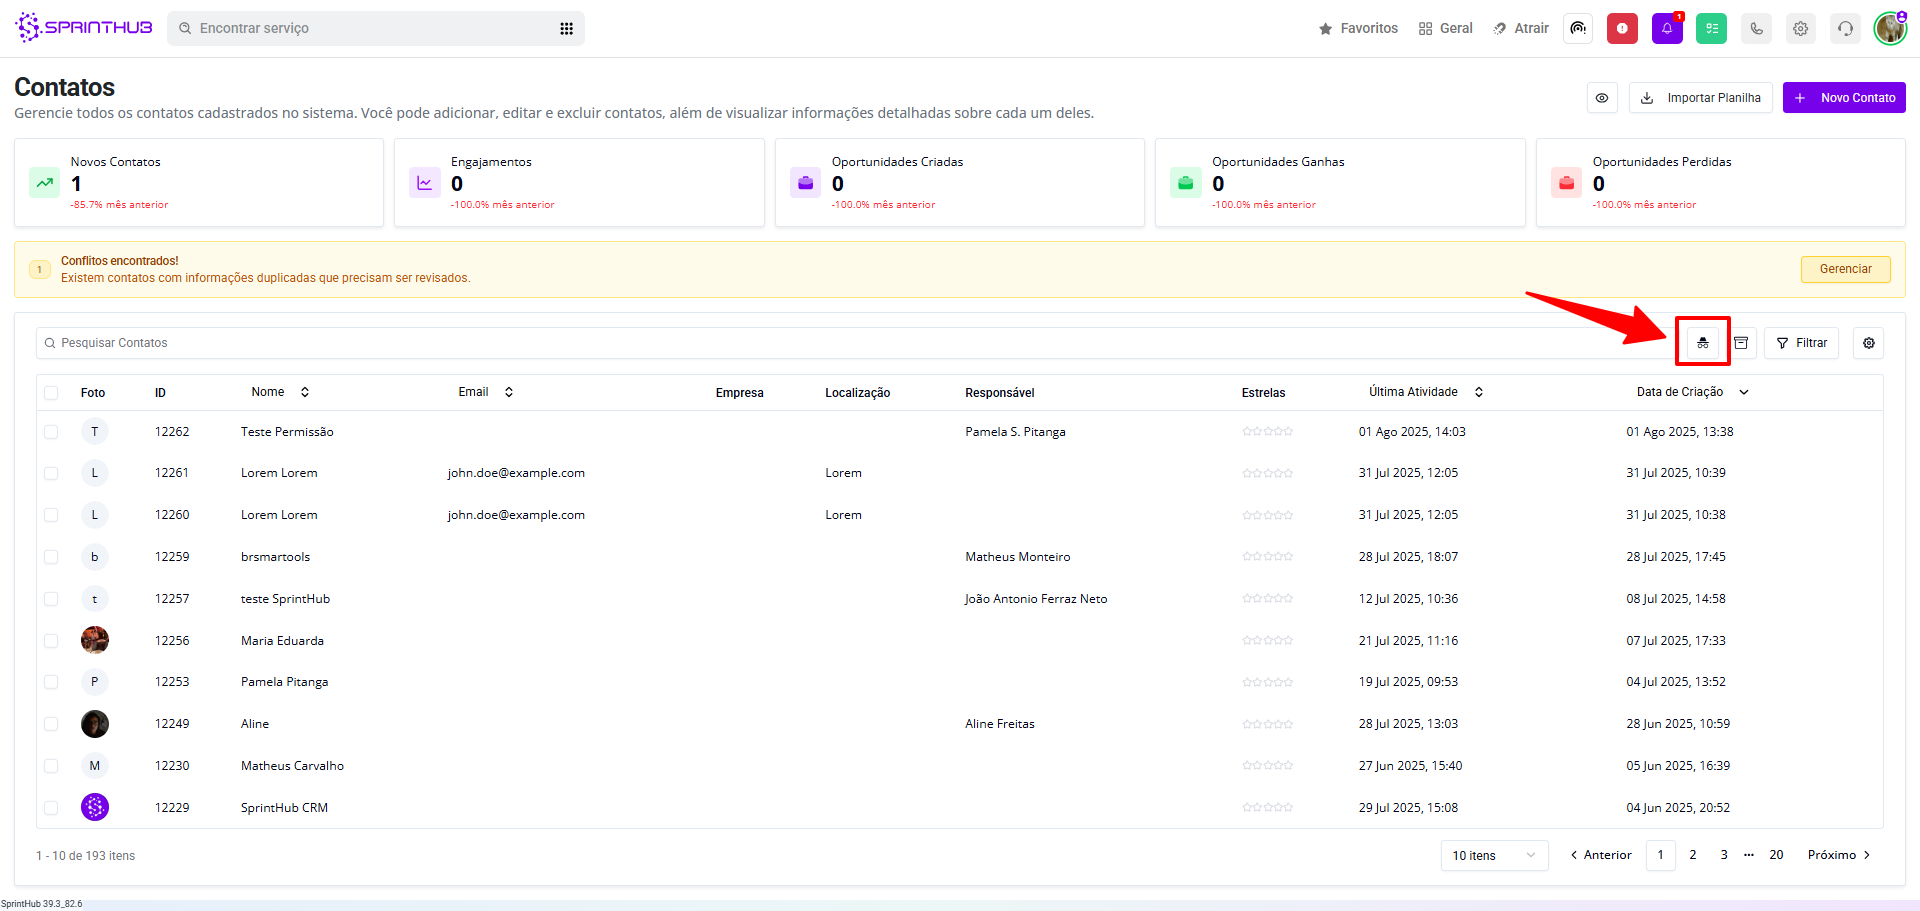
Task: Check the box for Teste Permissão row
Action: click(x=51, y=432)
